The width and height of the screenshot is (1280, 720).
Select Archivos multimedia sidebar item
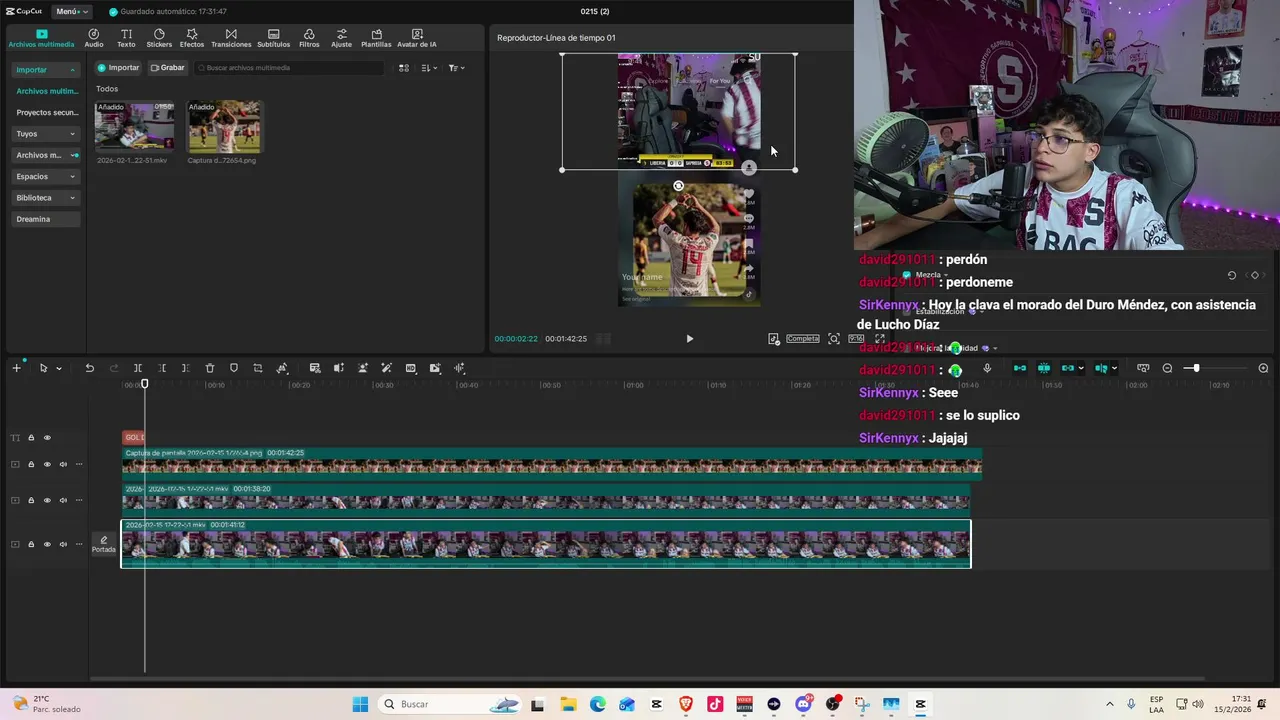[46, 91]
